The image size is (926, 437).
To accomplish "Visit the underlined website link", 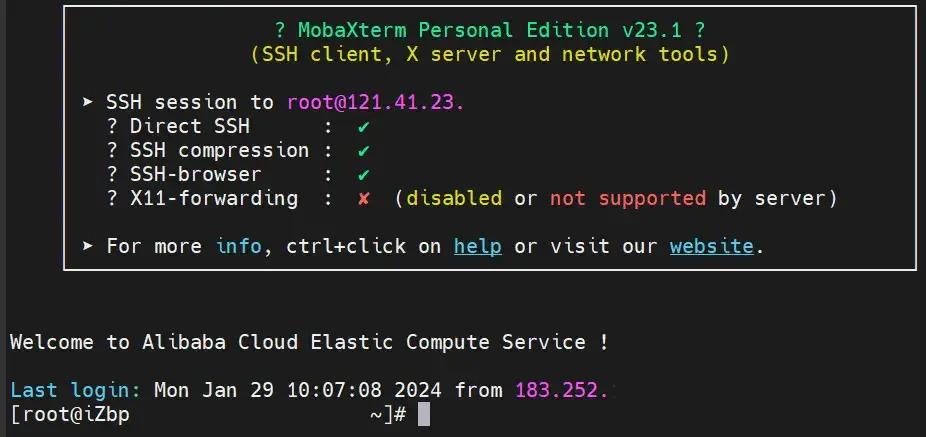I will click(x=712, y=246).
